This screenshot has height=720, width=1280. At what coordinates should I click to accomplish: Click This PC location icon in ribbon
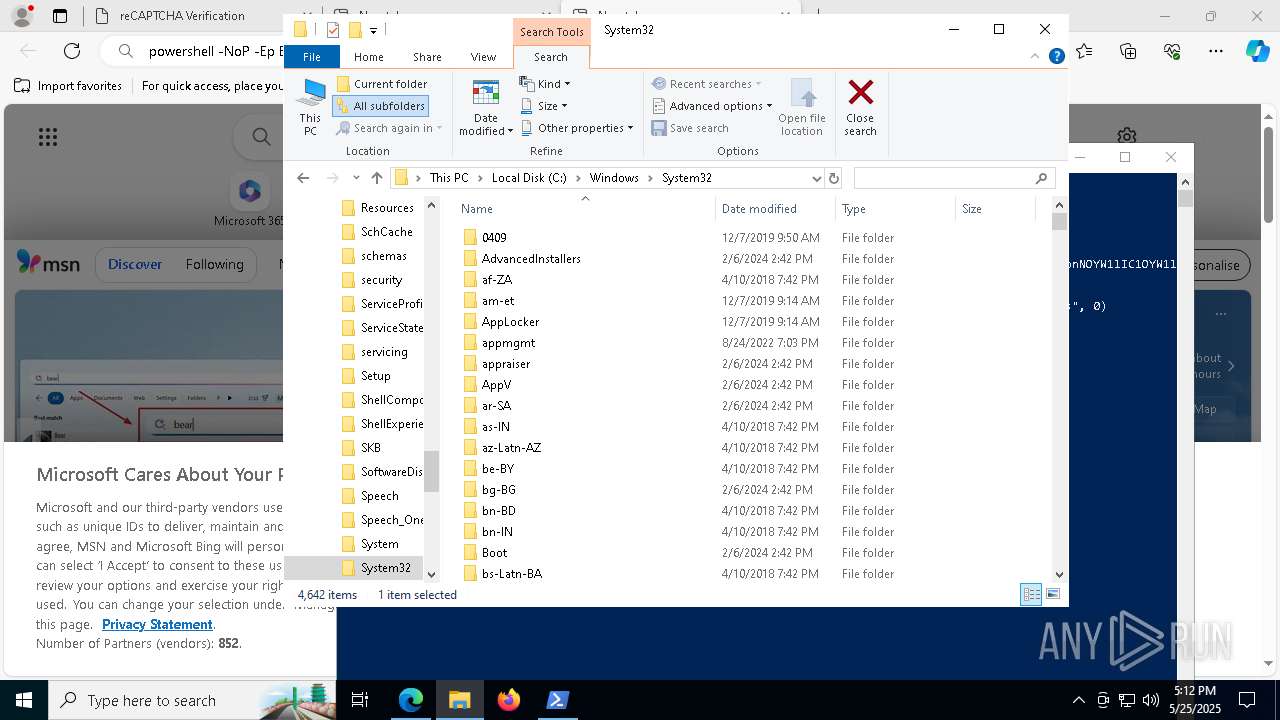pyautogui.click(x=310, y=107)
